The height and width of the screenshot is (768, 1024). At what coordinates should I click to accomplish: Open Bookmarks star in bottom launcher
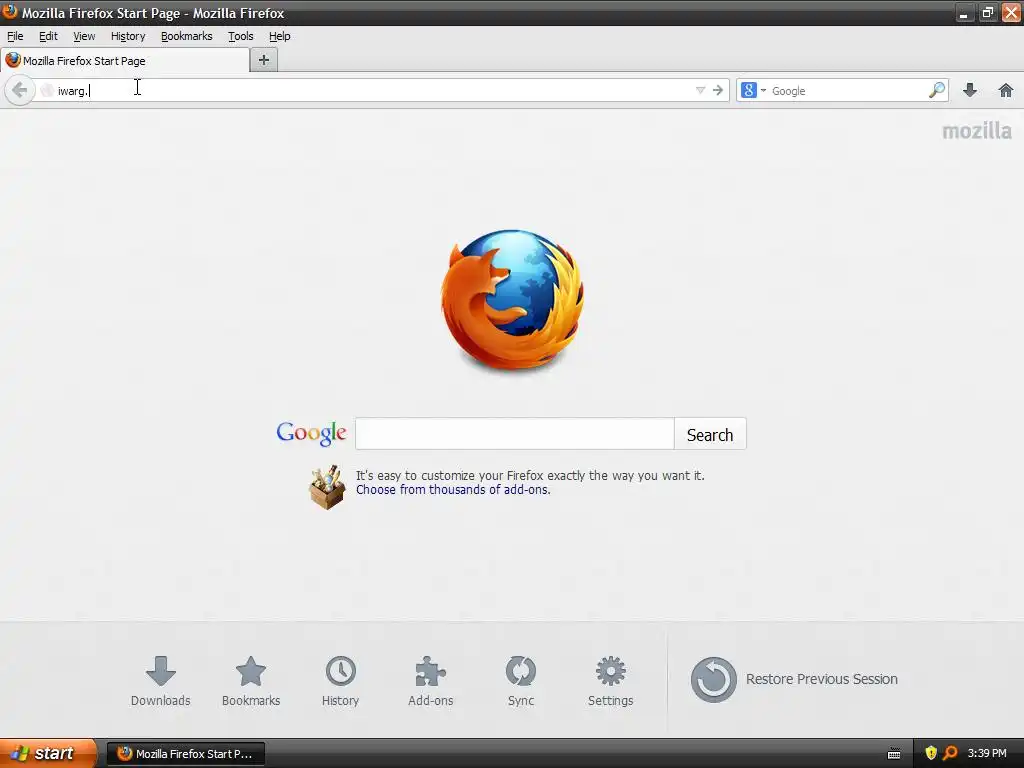point(251,681)
